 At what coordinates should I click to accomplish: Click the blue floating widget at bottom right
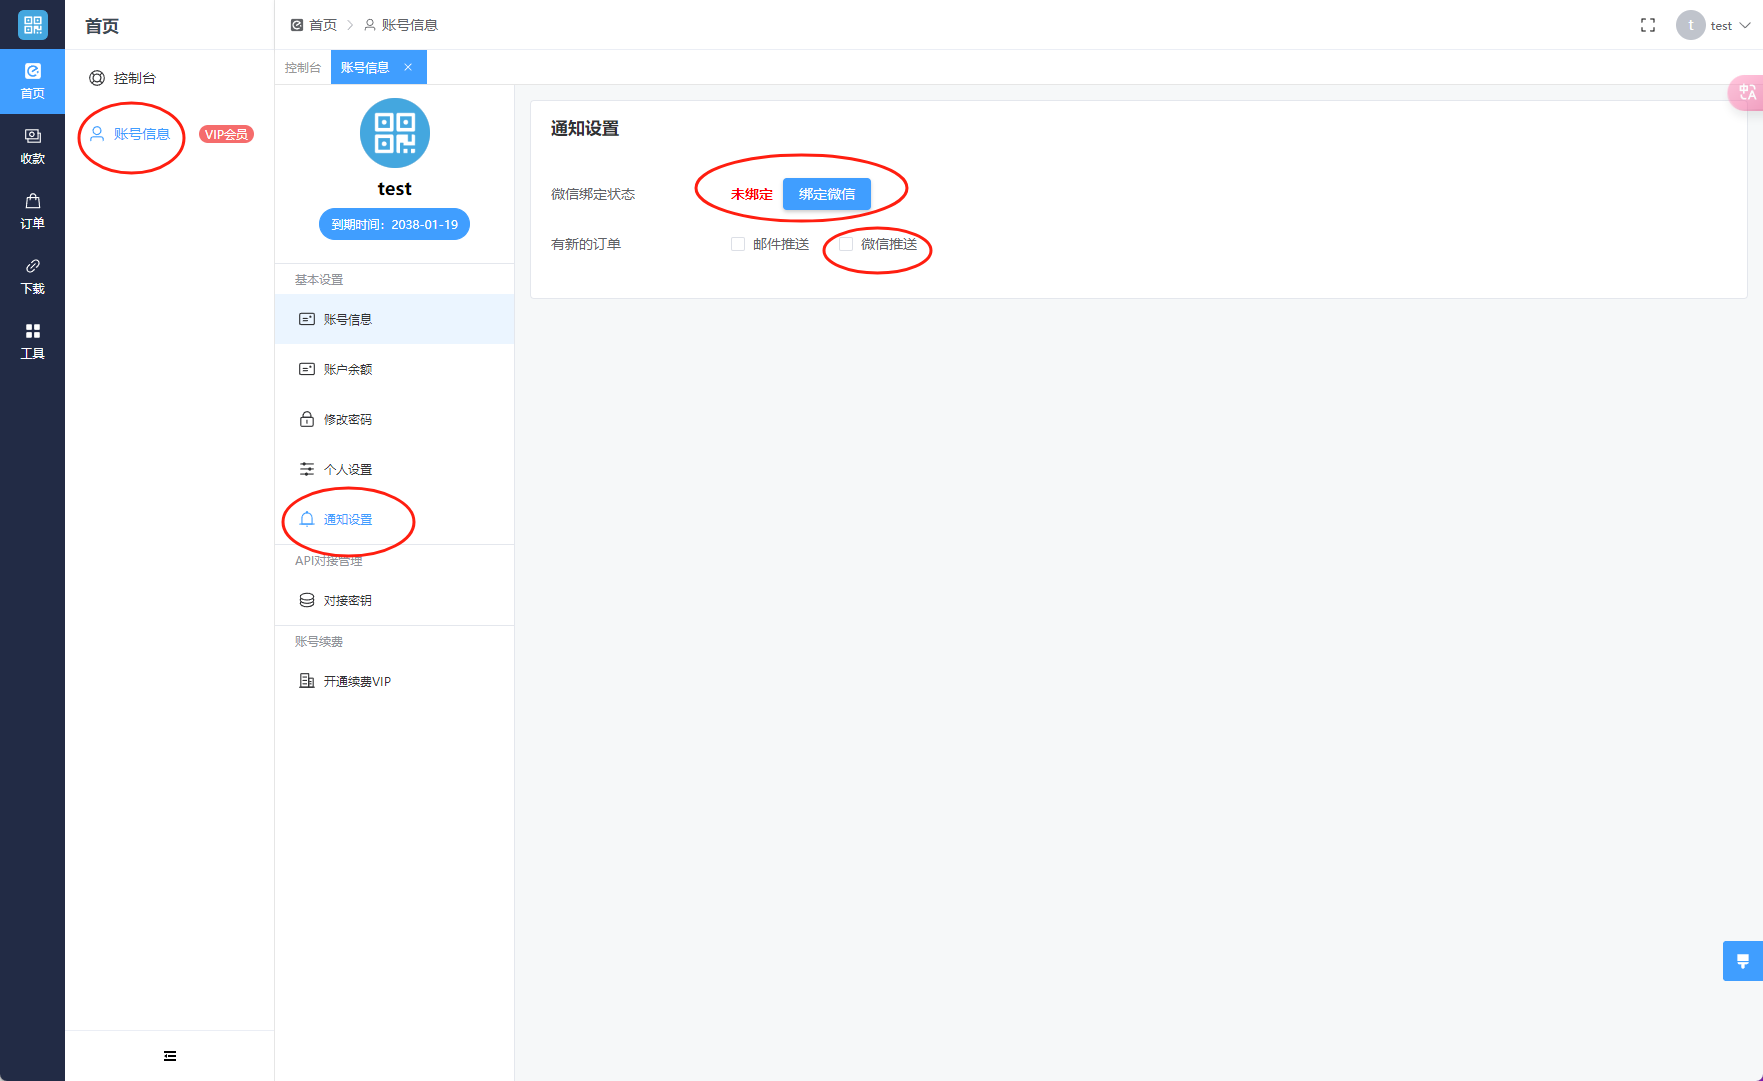tap(1742, 961)
